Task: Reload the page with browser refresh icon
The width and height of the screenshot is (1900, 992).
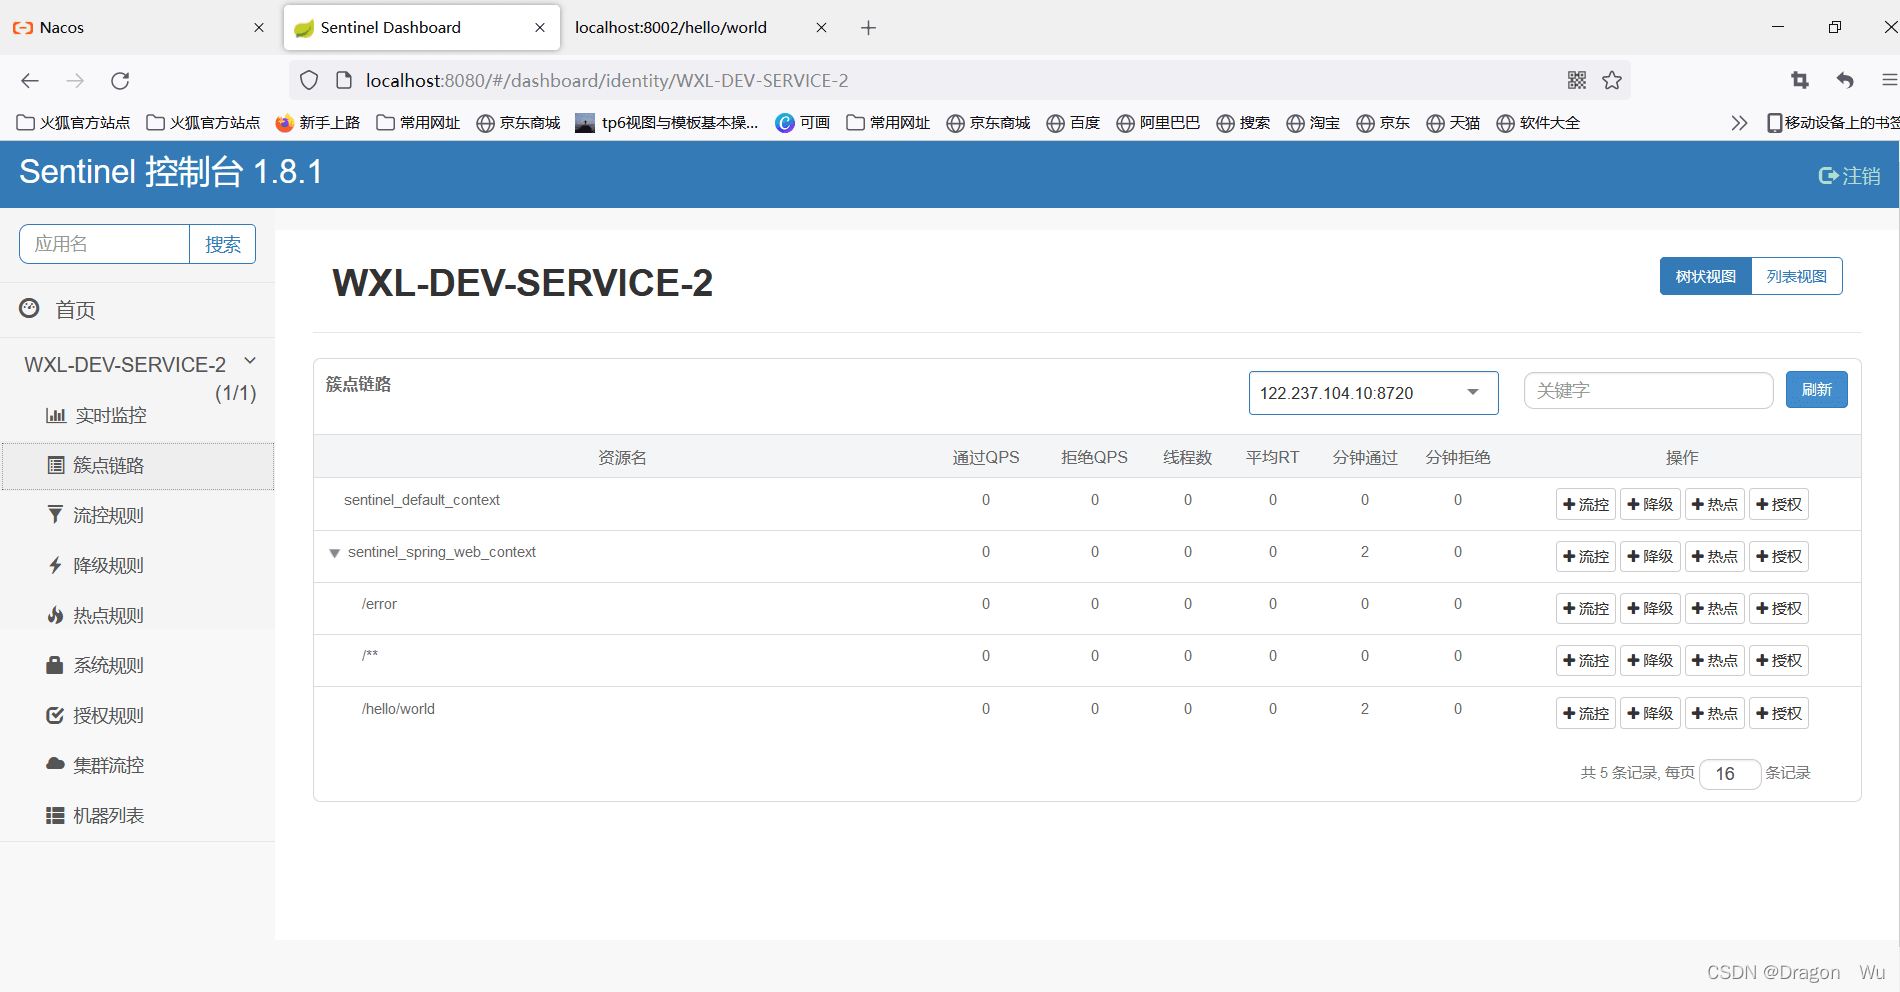Action: click(120, 81)
